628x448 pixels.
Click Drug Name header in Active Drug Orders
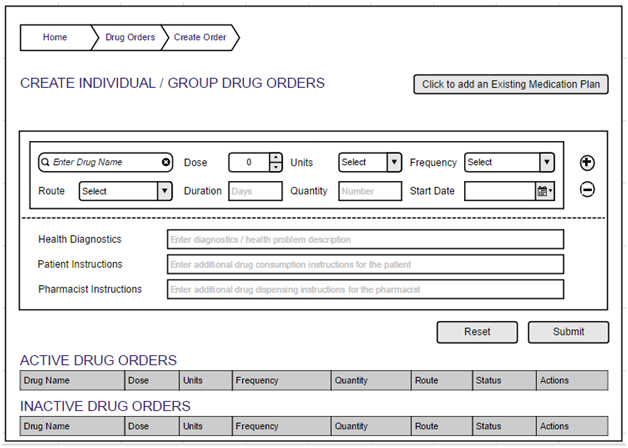72,380
